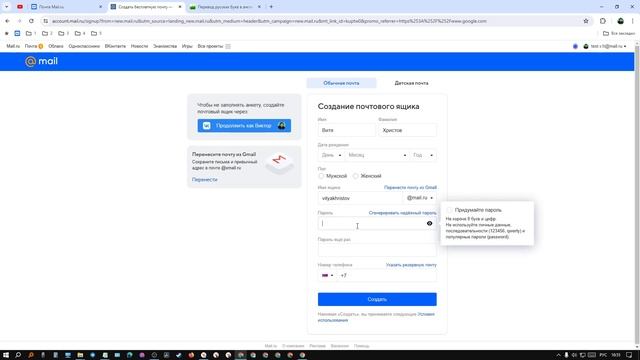The width and height of the screenshot is (640, 360).
Task: Reload the current page
Action: pos(31,21)
